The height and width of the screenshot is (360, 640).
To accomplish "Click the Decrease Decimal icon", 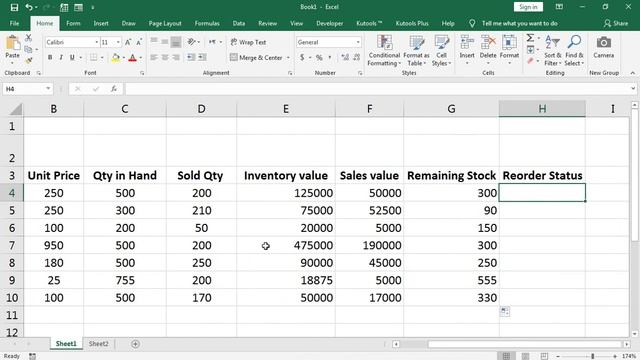I will (356, 58).
